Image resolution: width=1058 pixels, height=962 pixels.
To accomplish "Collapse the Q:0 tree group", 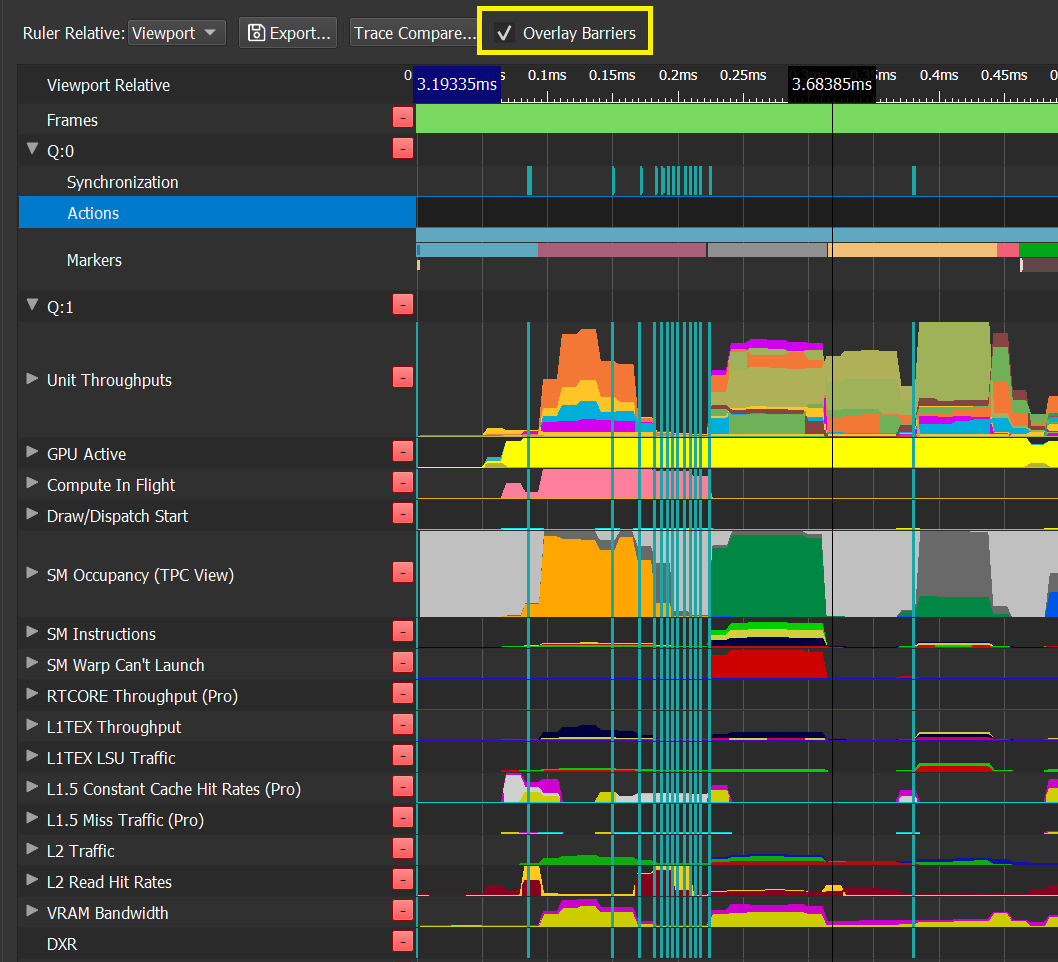I will click(32, 149).
